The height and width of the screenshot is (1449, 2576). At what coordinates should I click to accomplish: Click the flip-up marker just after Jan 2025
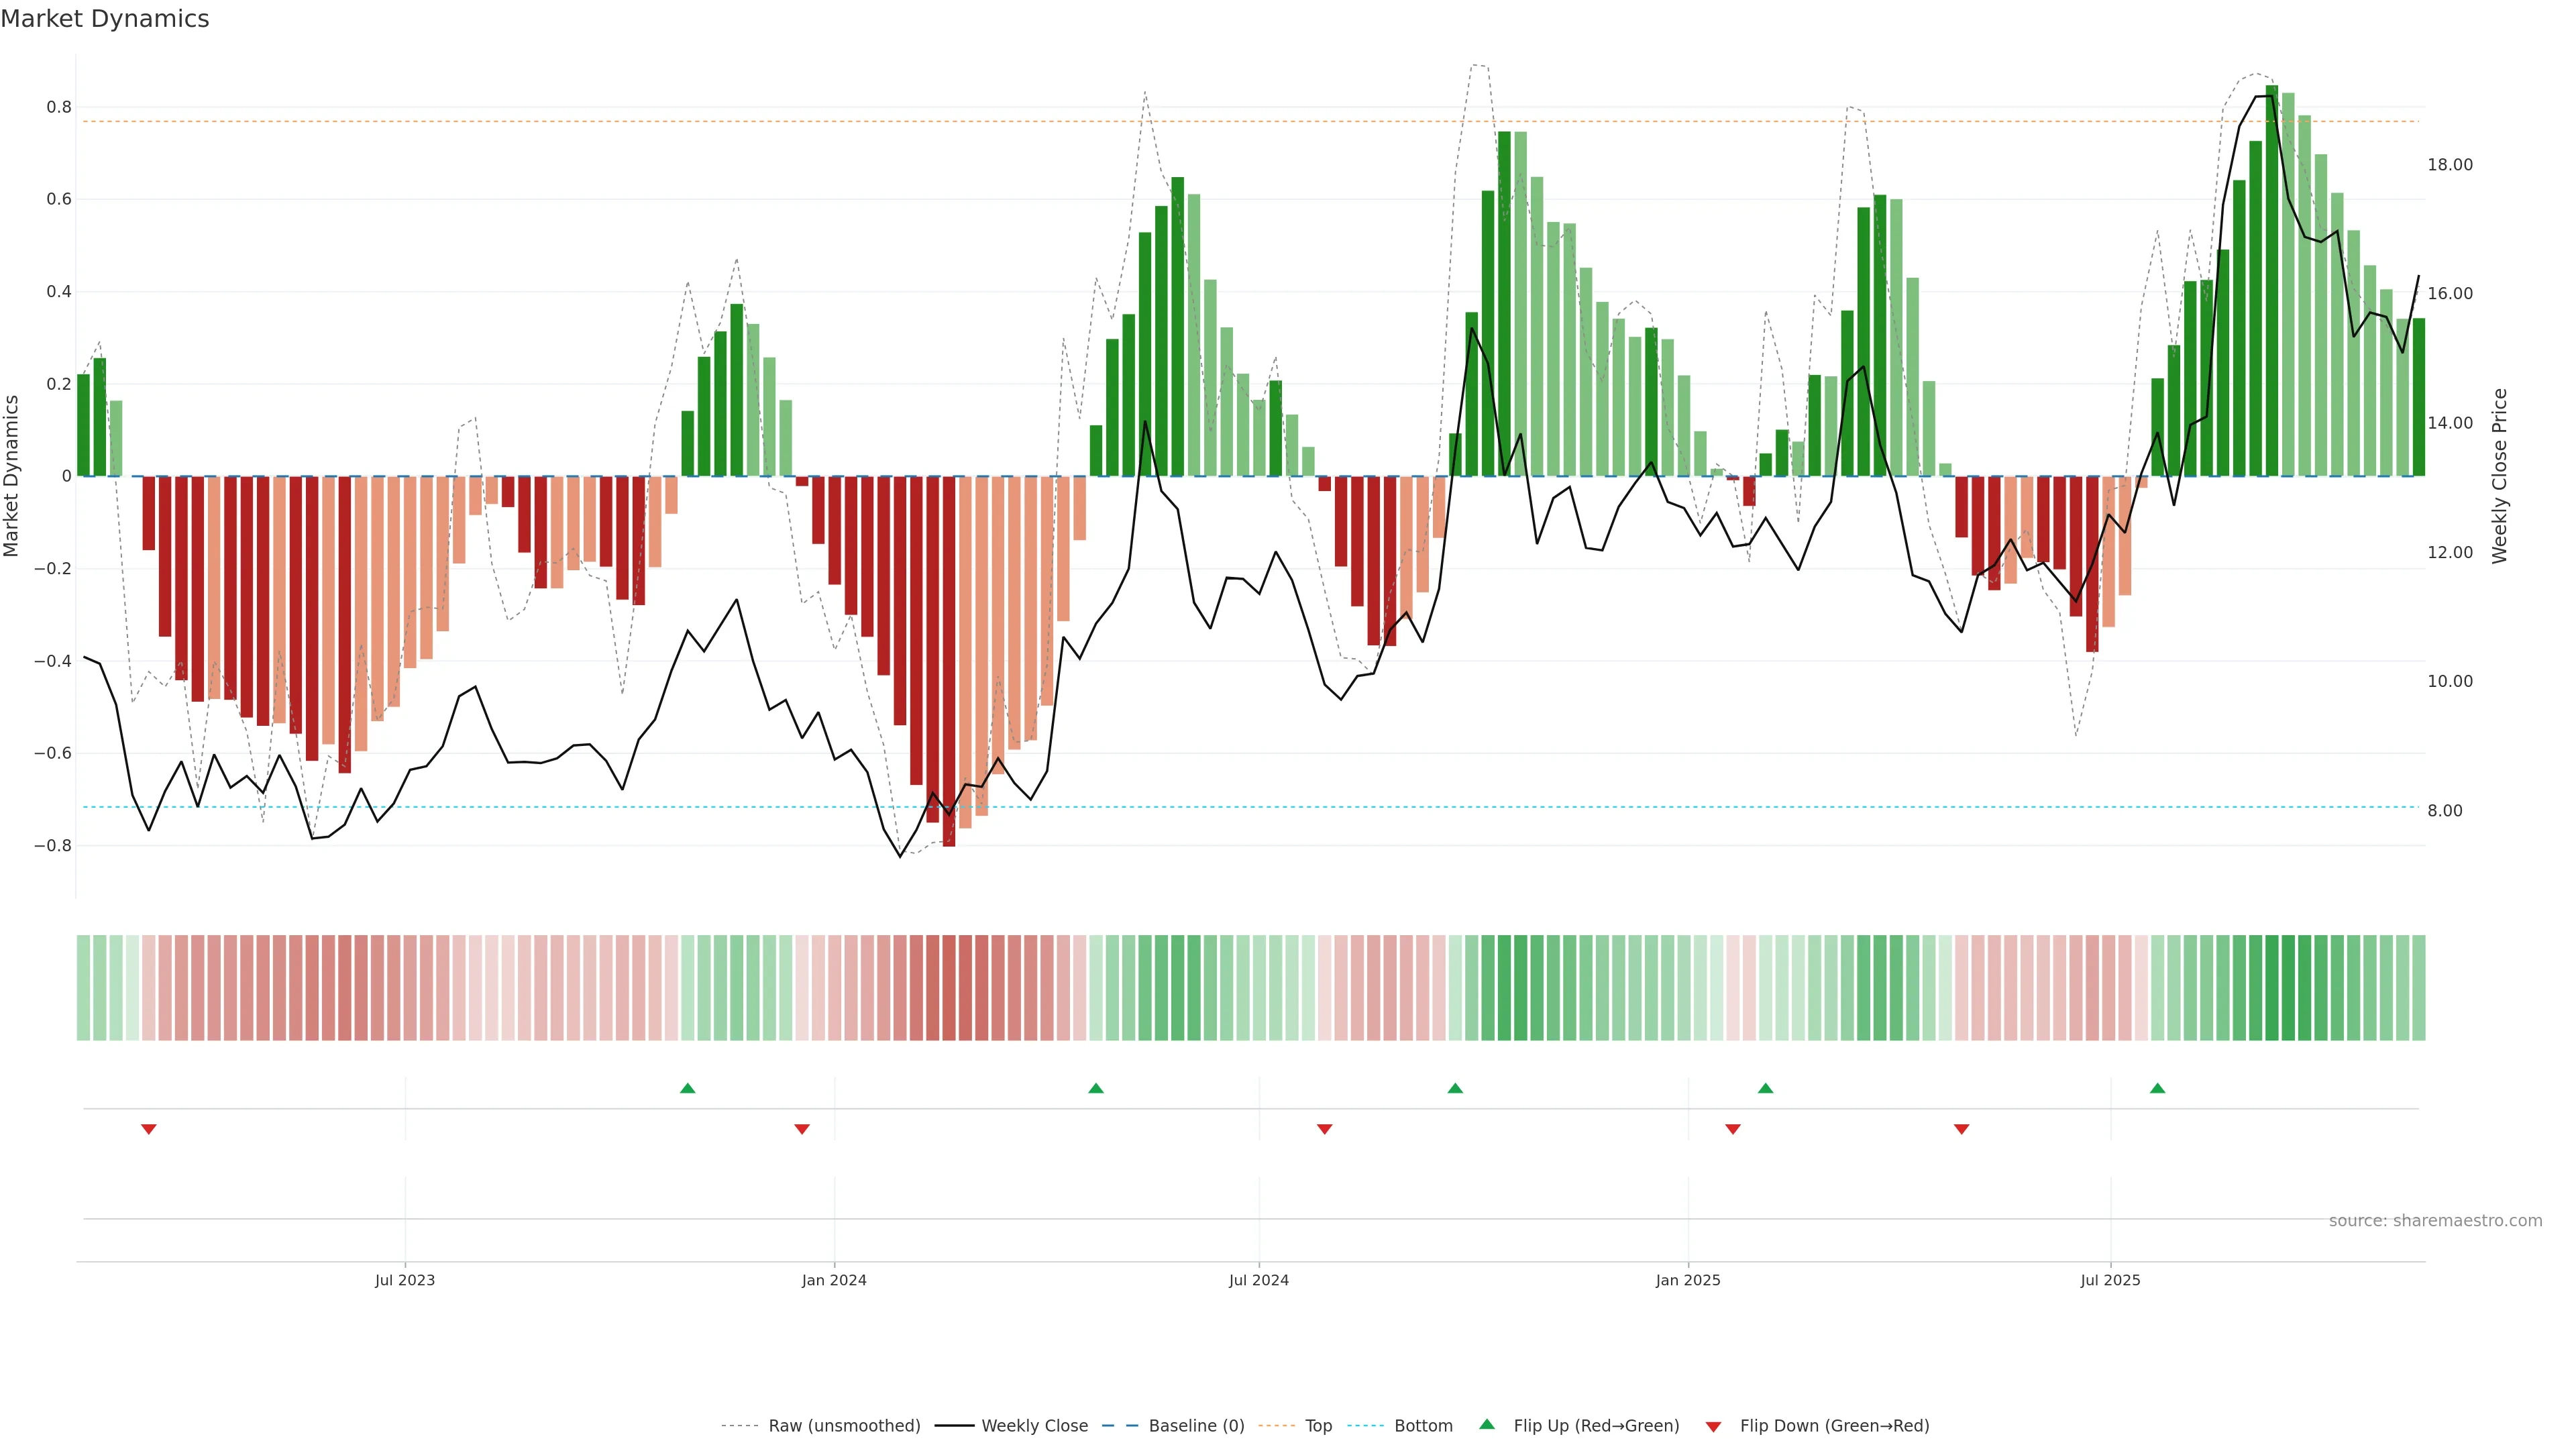pos(1766,1088)
